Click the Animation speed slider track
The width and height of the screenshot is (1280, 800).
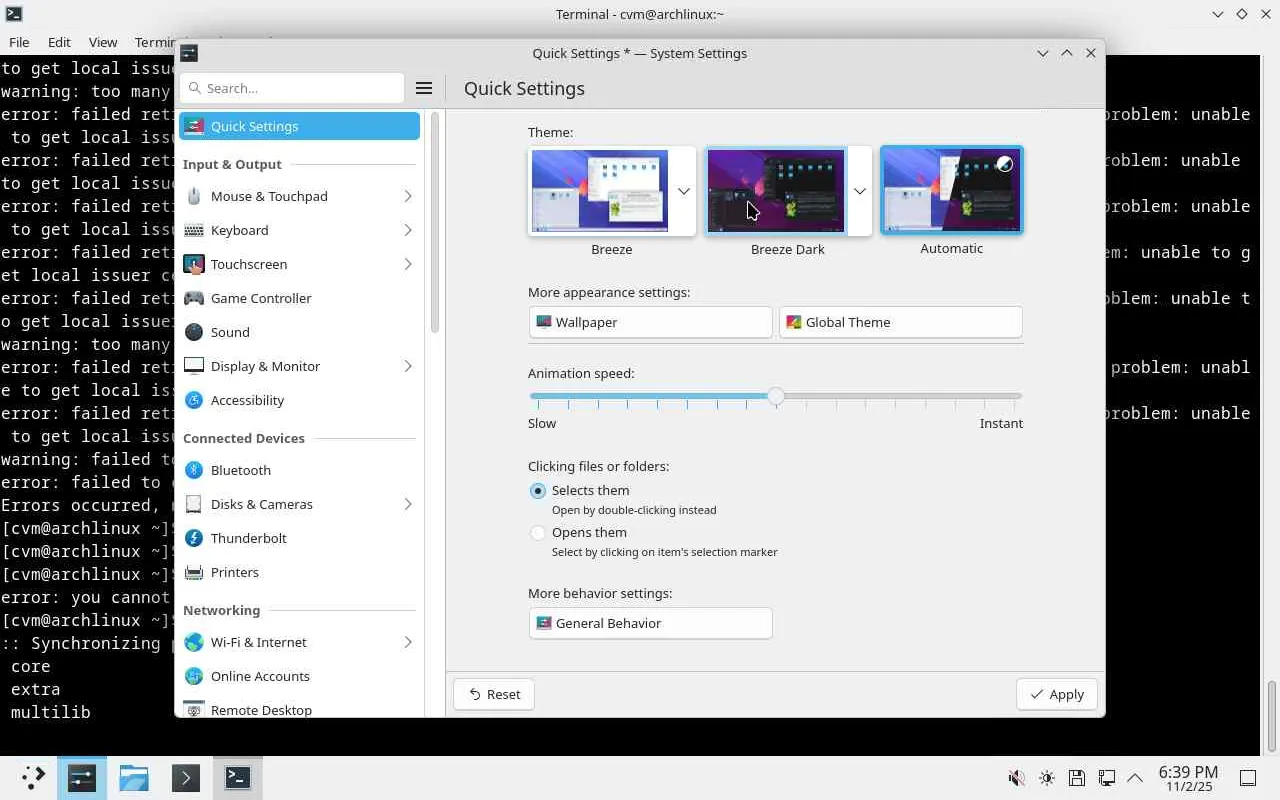coord(775,396)
